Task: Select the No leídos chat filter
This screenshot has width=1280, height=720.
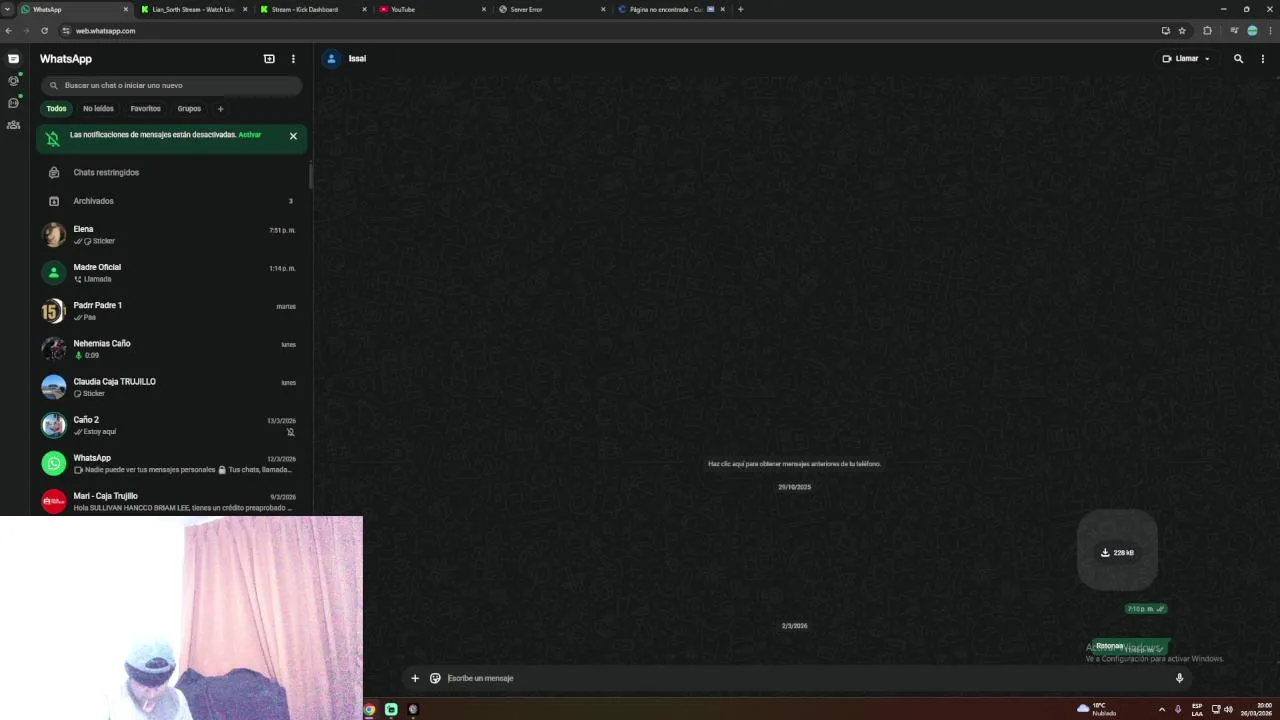Action: [98, 109]
